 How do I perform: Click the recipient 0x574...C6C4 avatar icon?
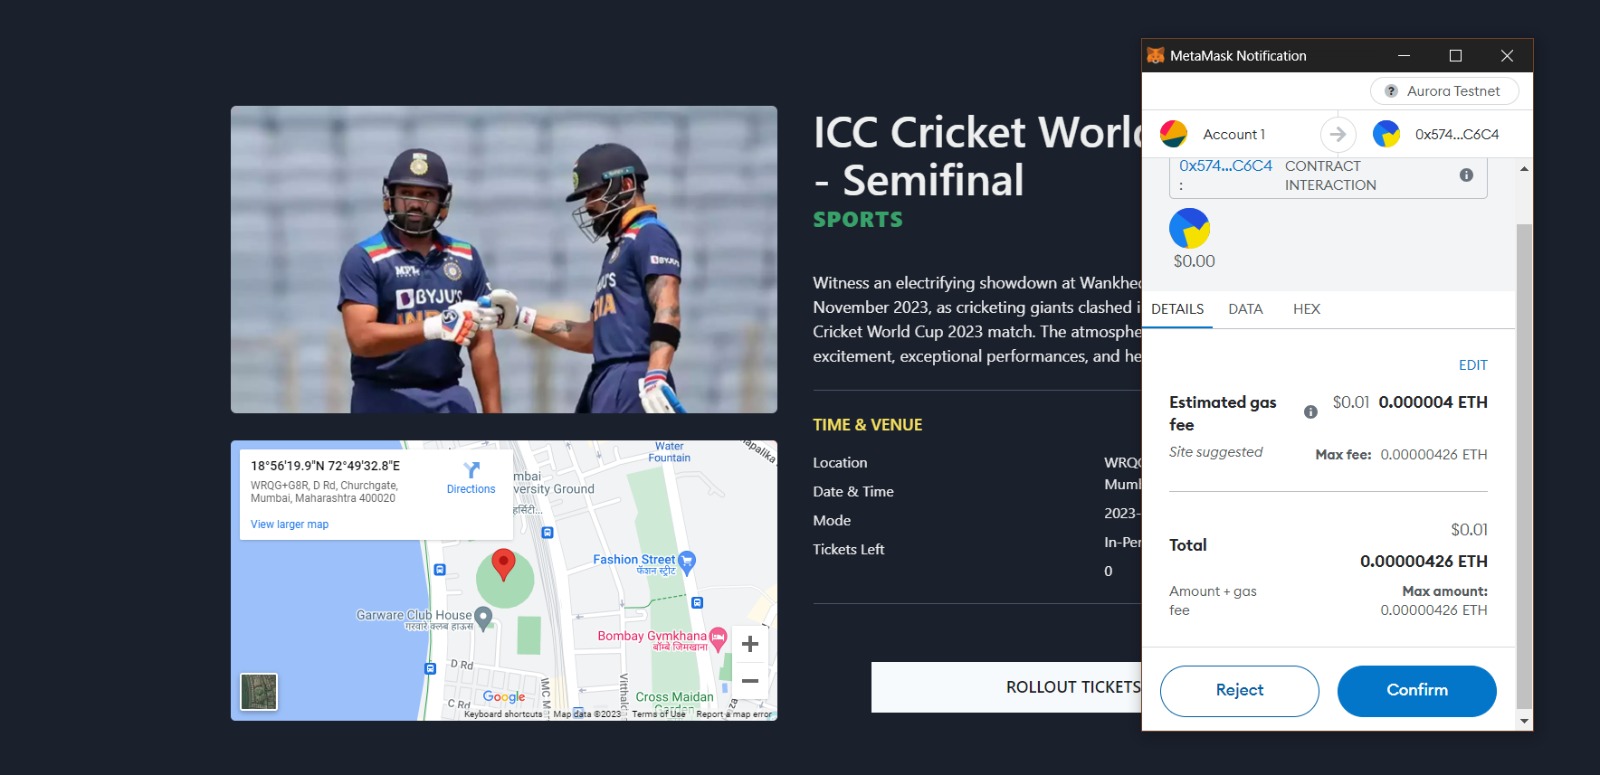pos(1386,134)
